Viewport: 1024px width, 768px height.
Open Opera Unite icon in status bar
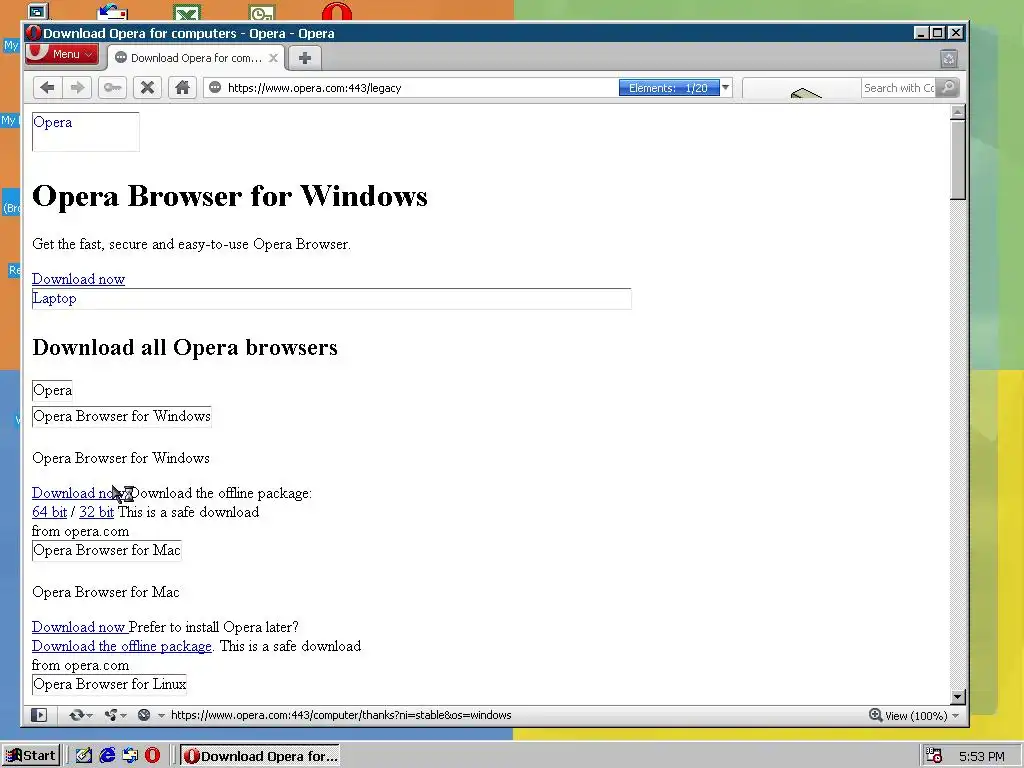tap(110, 715)
